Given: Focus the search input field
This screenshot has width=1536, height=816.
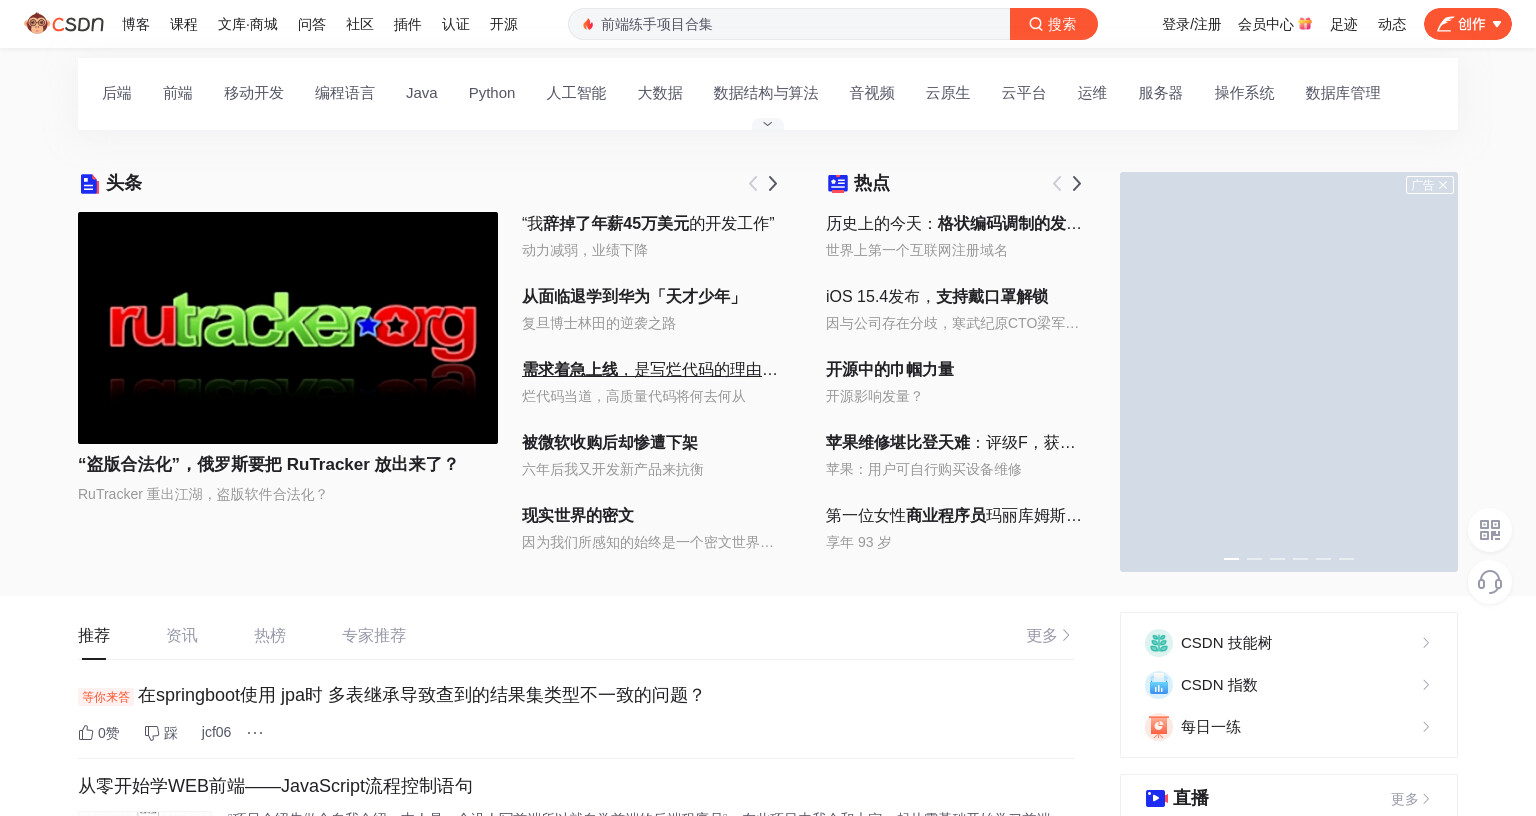Looking at the screenshot, I should click(x=790, y=24).
